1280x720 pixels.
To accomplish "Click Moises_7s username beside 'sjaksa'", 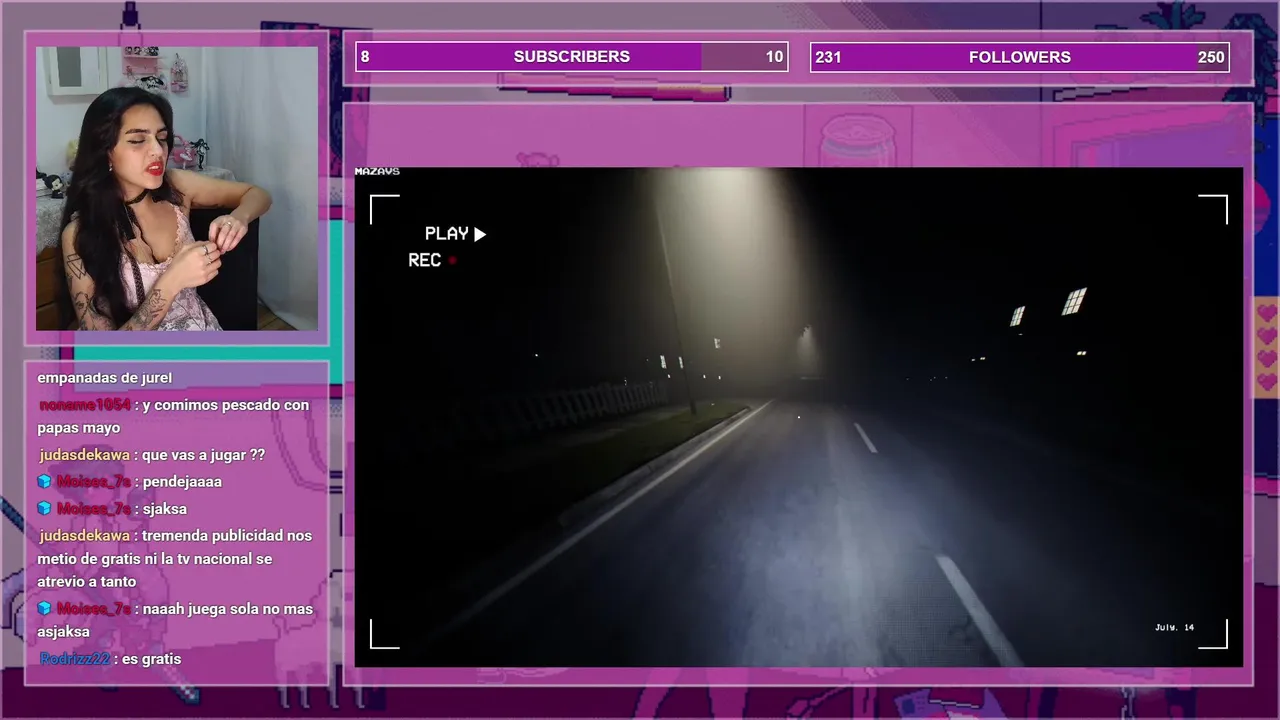I will [94, 508].
